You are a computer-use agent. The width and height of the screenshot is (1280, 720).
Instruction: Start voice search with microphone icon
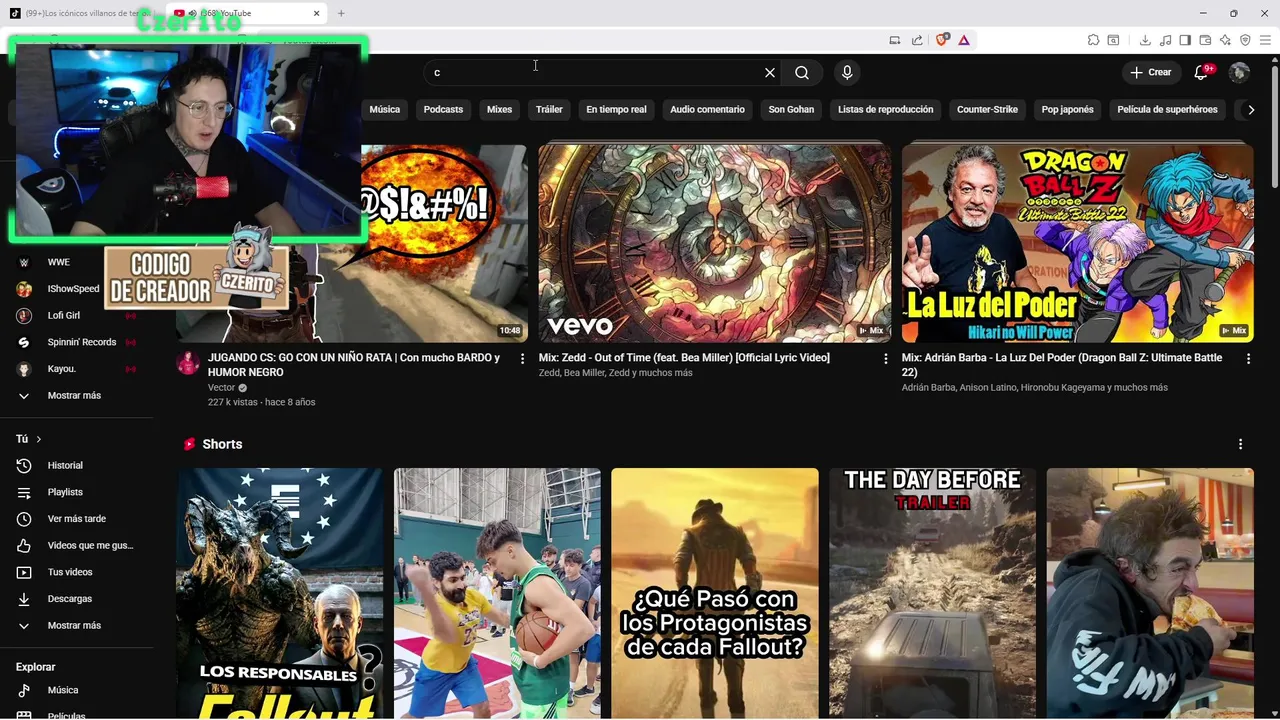point(847,72)
